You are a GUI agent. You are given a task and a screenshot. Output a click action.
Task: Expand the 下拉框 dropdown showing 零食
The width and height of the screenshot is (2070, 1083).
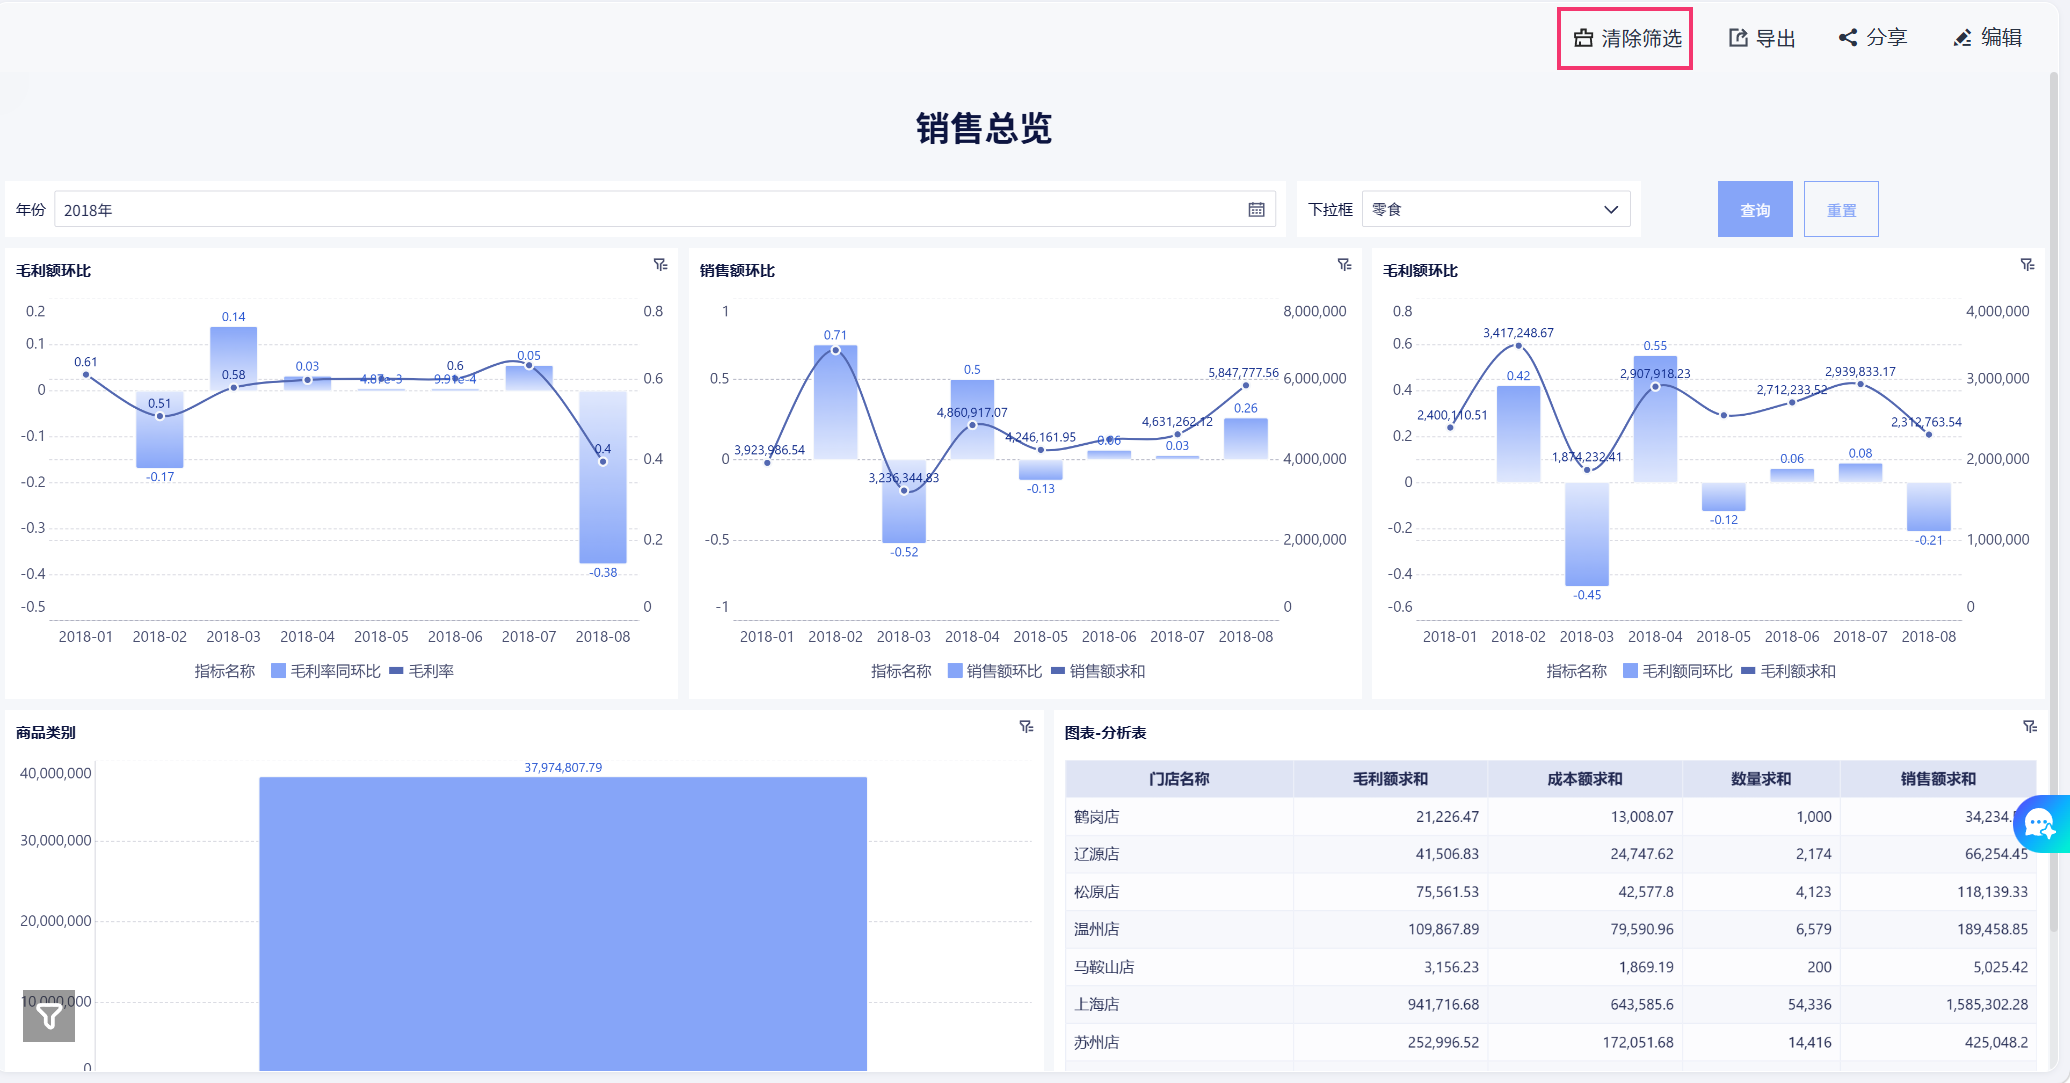[1496, 209]
